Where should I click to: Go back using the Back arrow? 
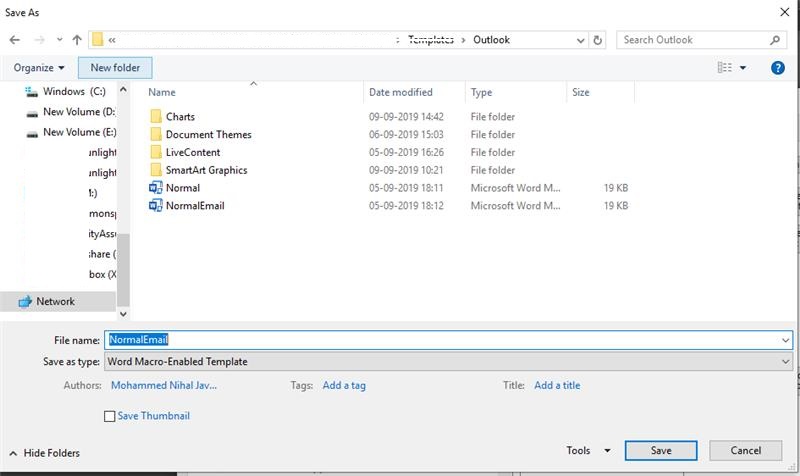[15, 40]
